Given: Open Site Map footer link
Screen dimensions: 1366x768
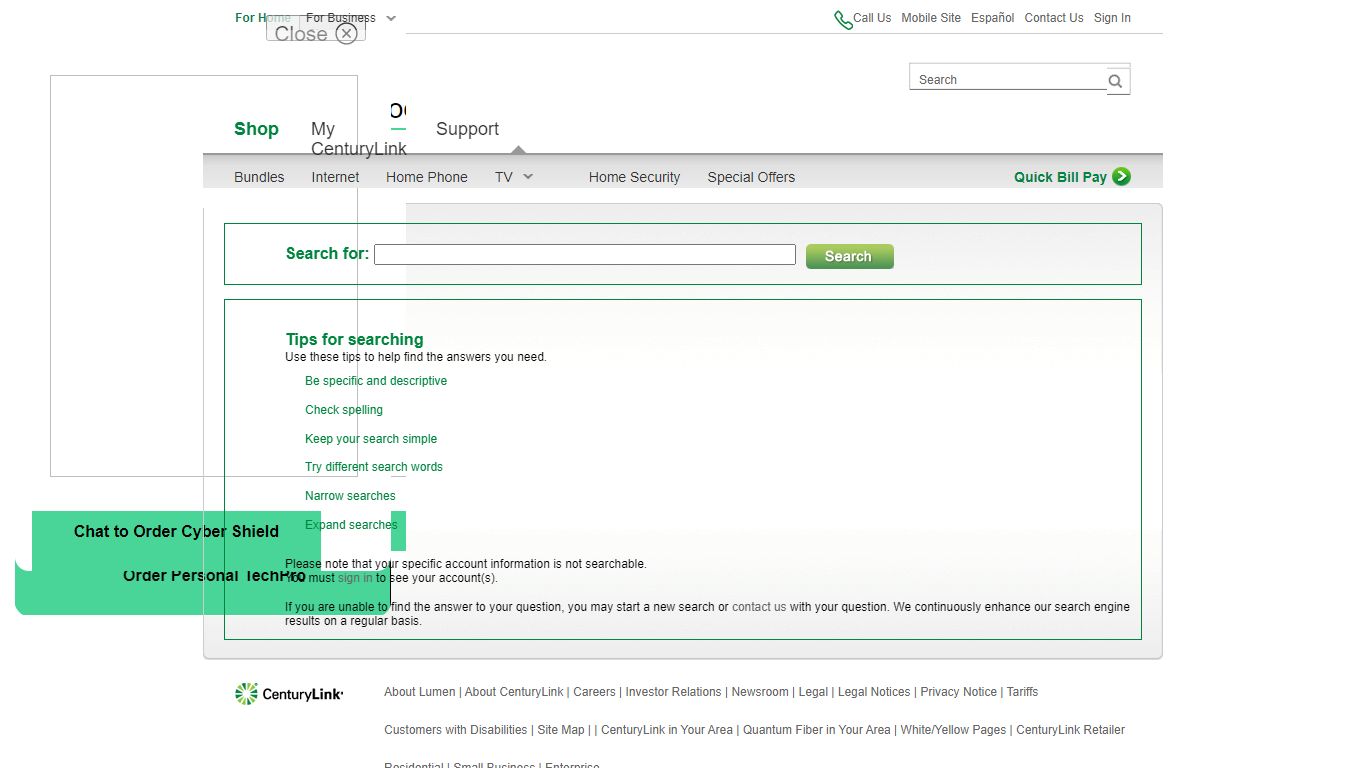Looking at the screenshot, I should click(561, 730).
